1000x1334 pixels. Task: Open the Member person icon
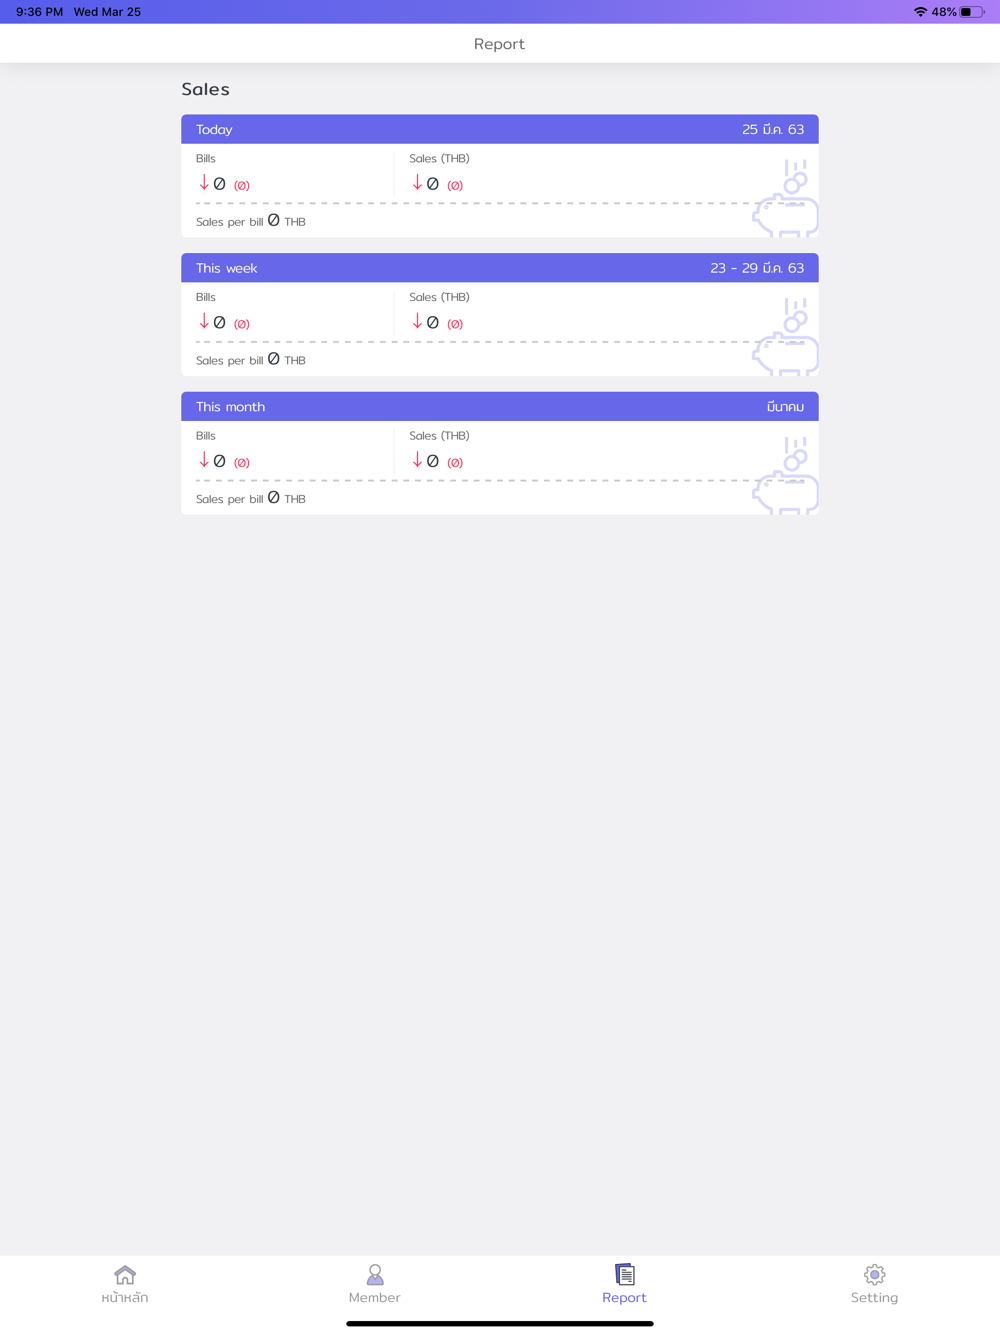(375, 1274)
